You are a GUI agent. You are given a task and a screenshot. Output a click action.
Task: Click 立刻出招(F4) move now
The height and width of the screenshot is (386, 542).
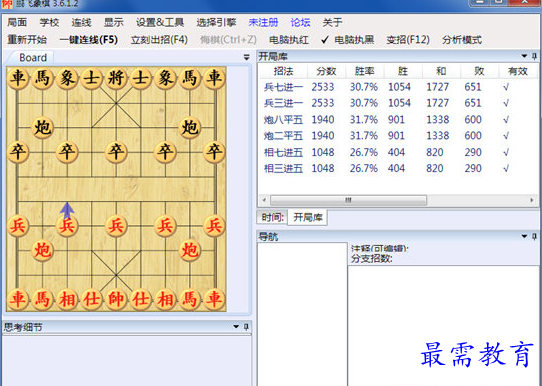coord(159,40)
